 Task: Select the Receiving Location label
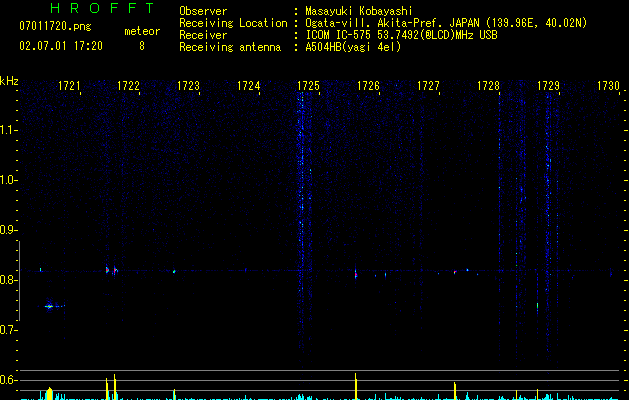tap(233, 23)
